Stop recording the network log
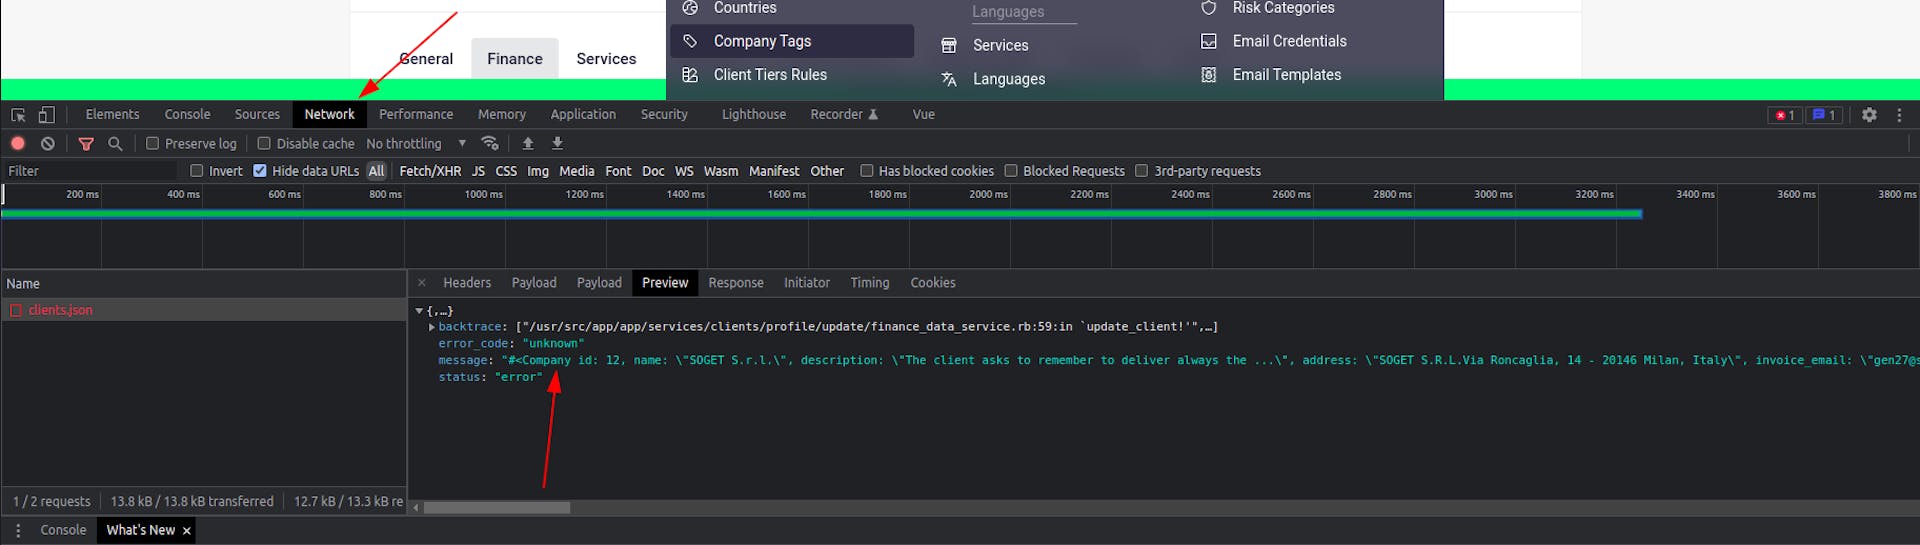The image size is (1920, 545). (18, 144)
